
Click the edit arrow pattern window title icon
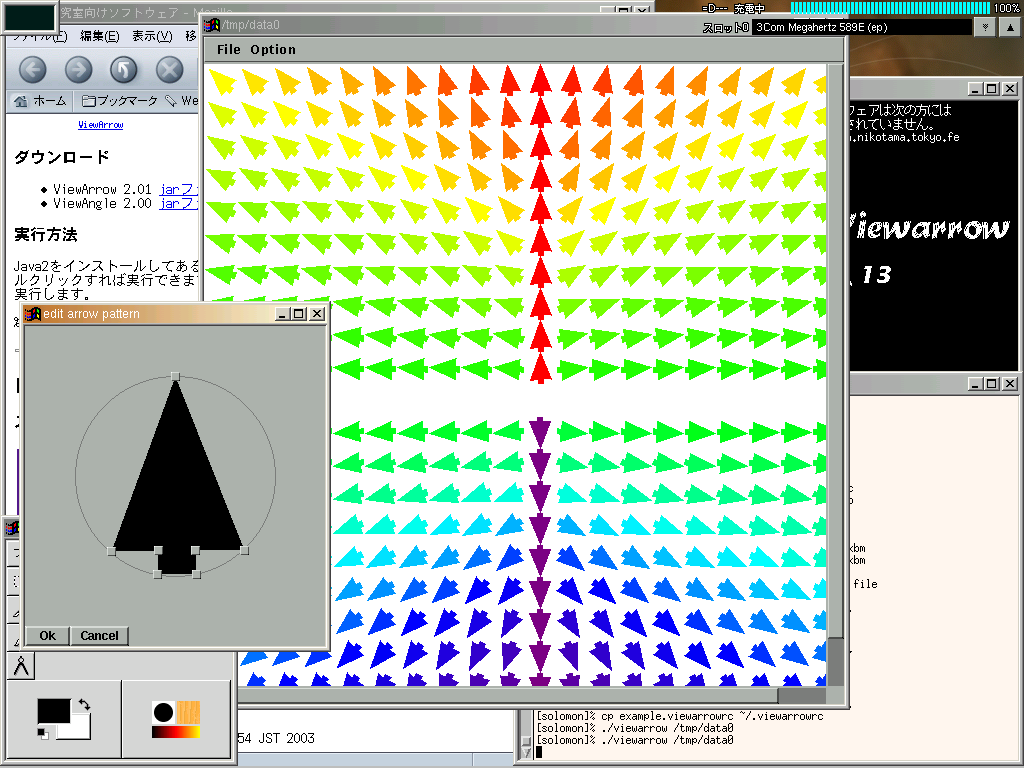pyautogui.click(x=33, y=313)
